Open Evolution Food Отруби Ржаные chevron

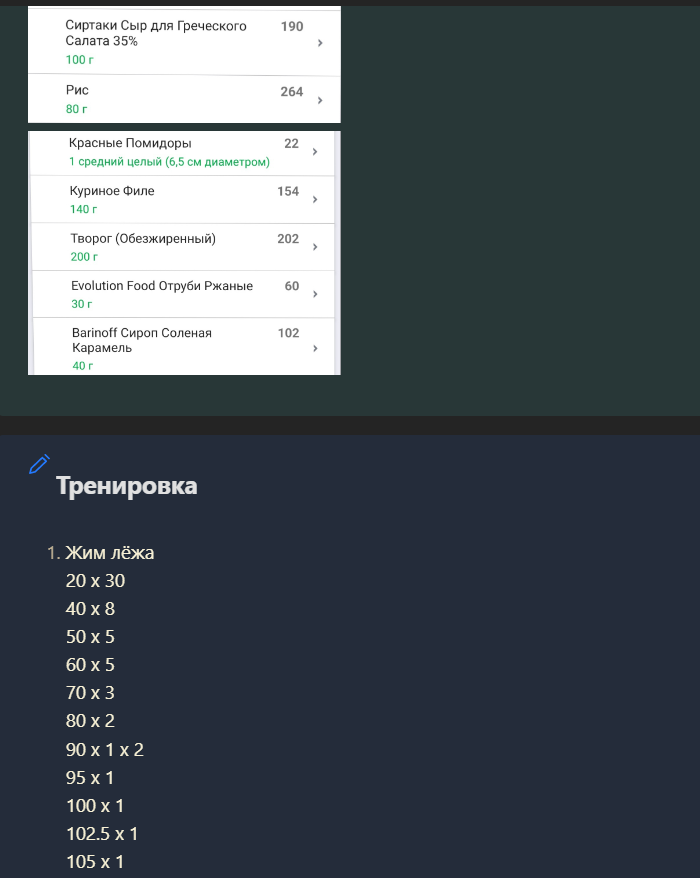tap(315, 294)
